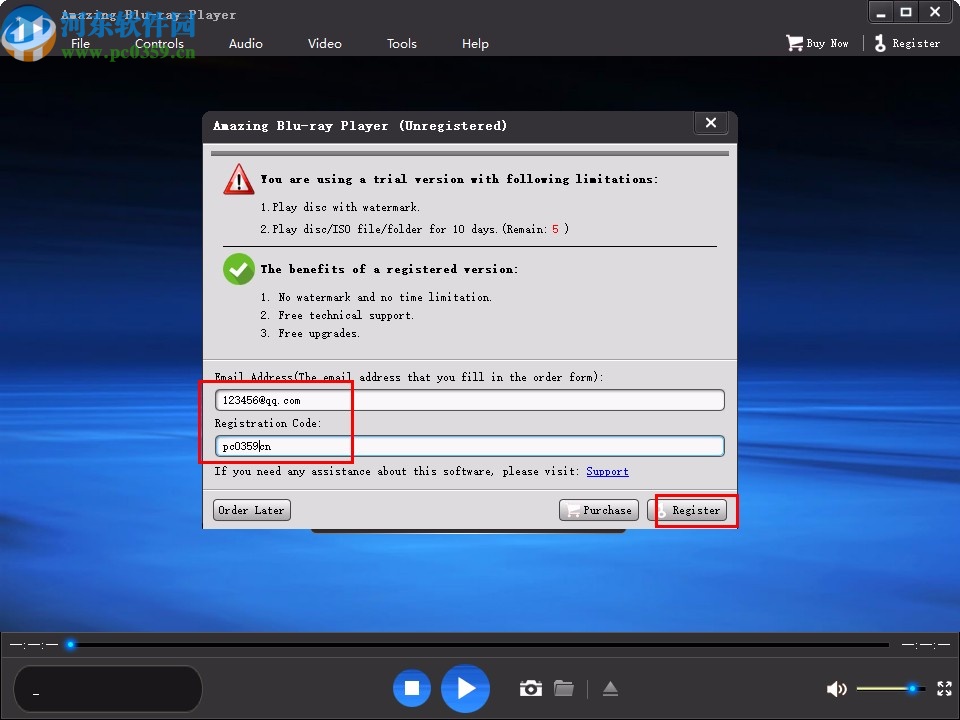Open the Controls menu
This screenshot has height=720, width=960.
(159, 43)
